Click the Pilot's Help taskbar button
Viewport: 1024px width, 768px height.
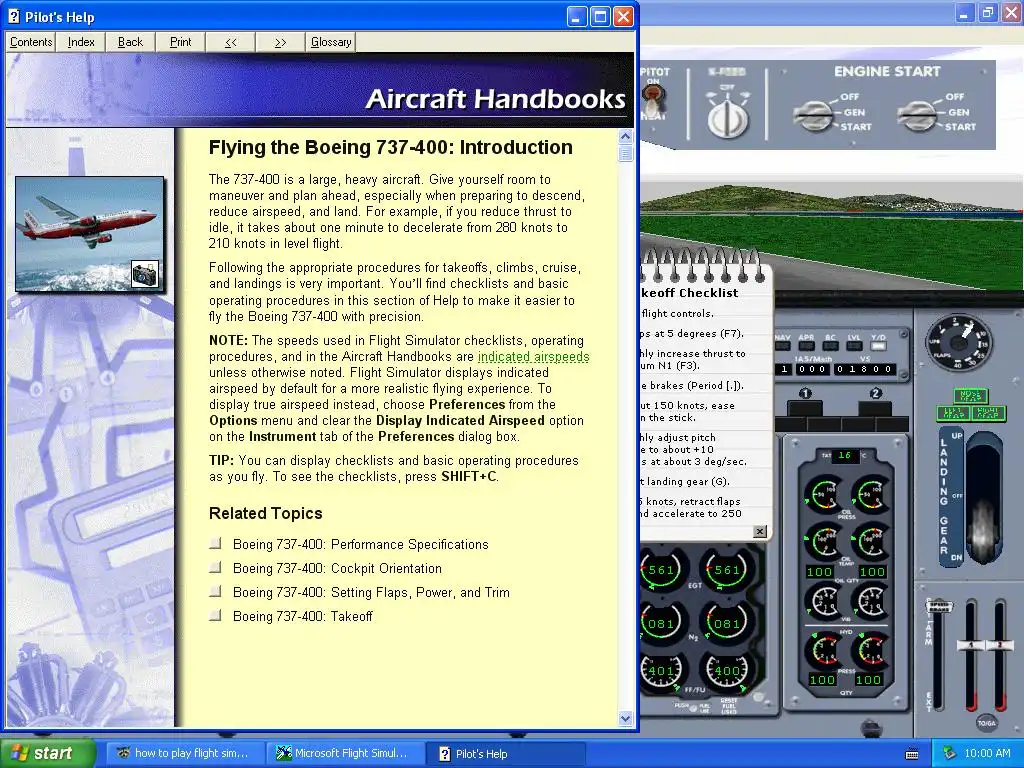pos(504,753)
